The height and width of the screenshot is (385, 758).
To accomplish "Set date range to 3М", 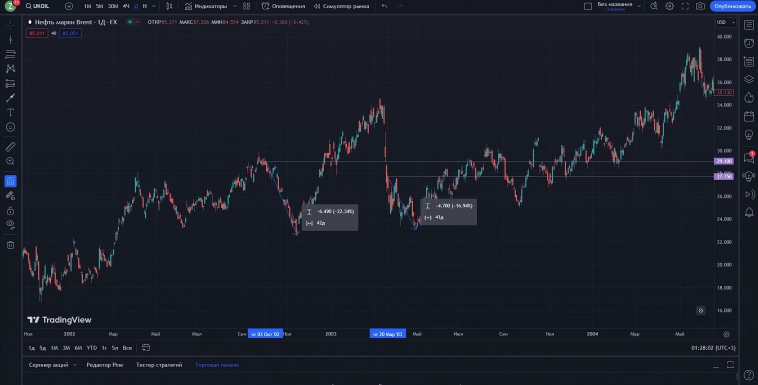I will pos(66,348).
